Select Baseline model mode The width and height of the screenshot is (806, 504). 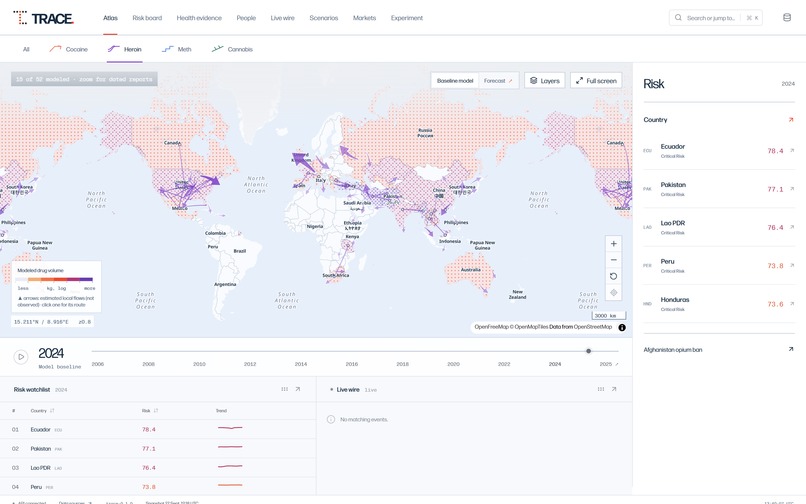[x=455, y=81]
